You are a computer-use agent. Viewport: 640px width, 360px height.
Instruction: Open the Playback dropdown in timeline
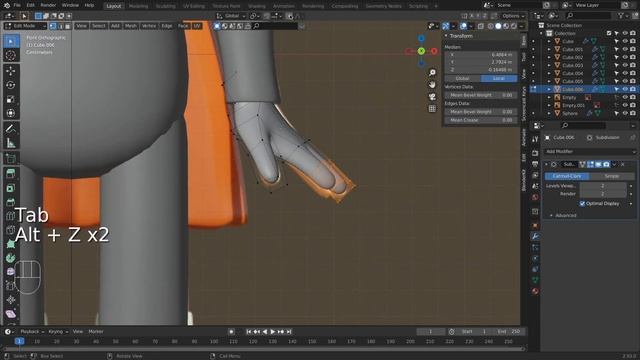click(32, 331)
